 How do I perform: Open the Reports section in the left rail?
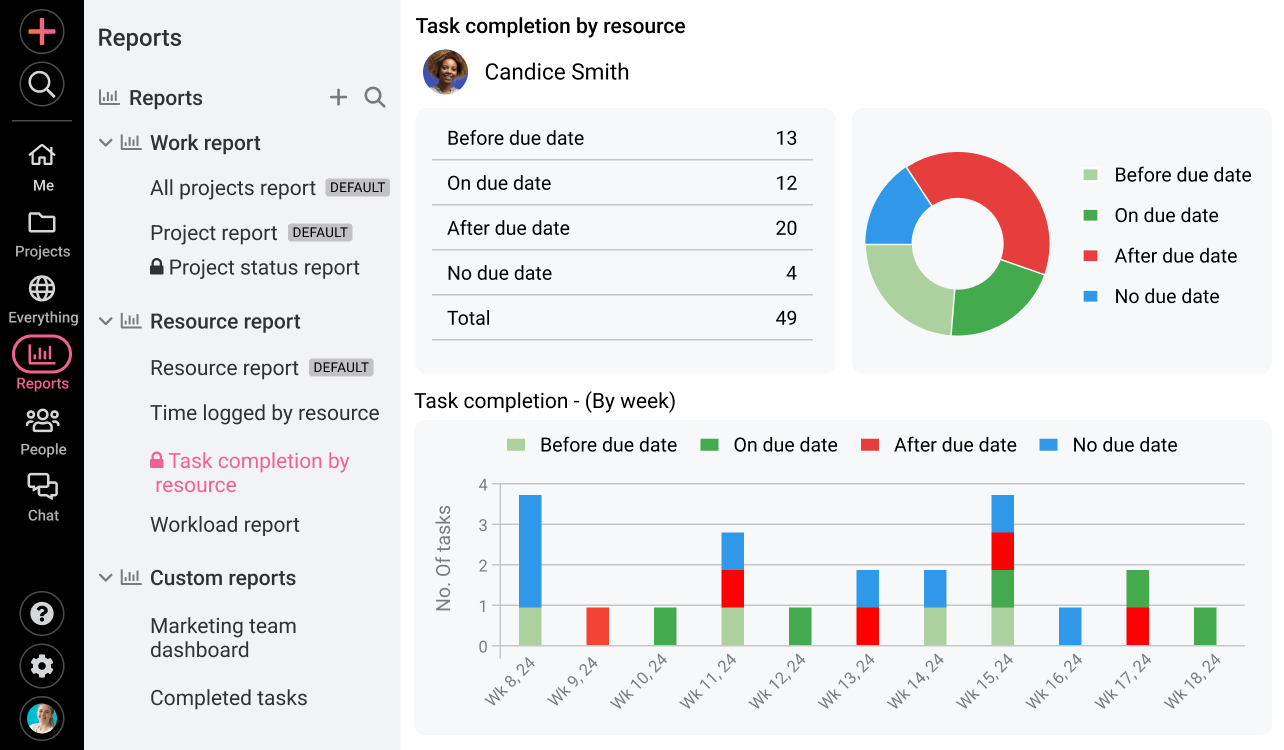(x=41, y=358)
